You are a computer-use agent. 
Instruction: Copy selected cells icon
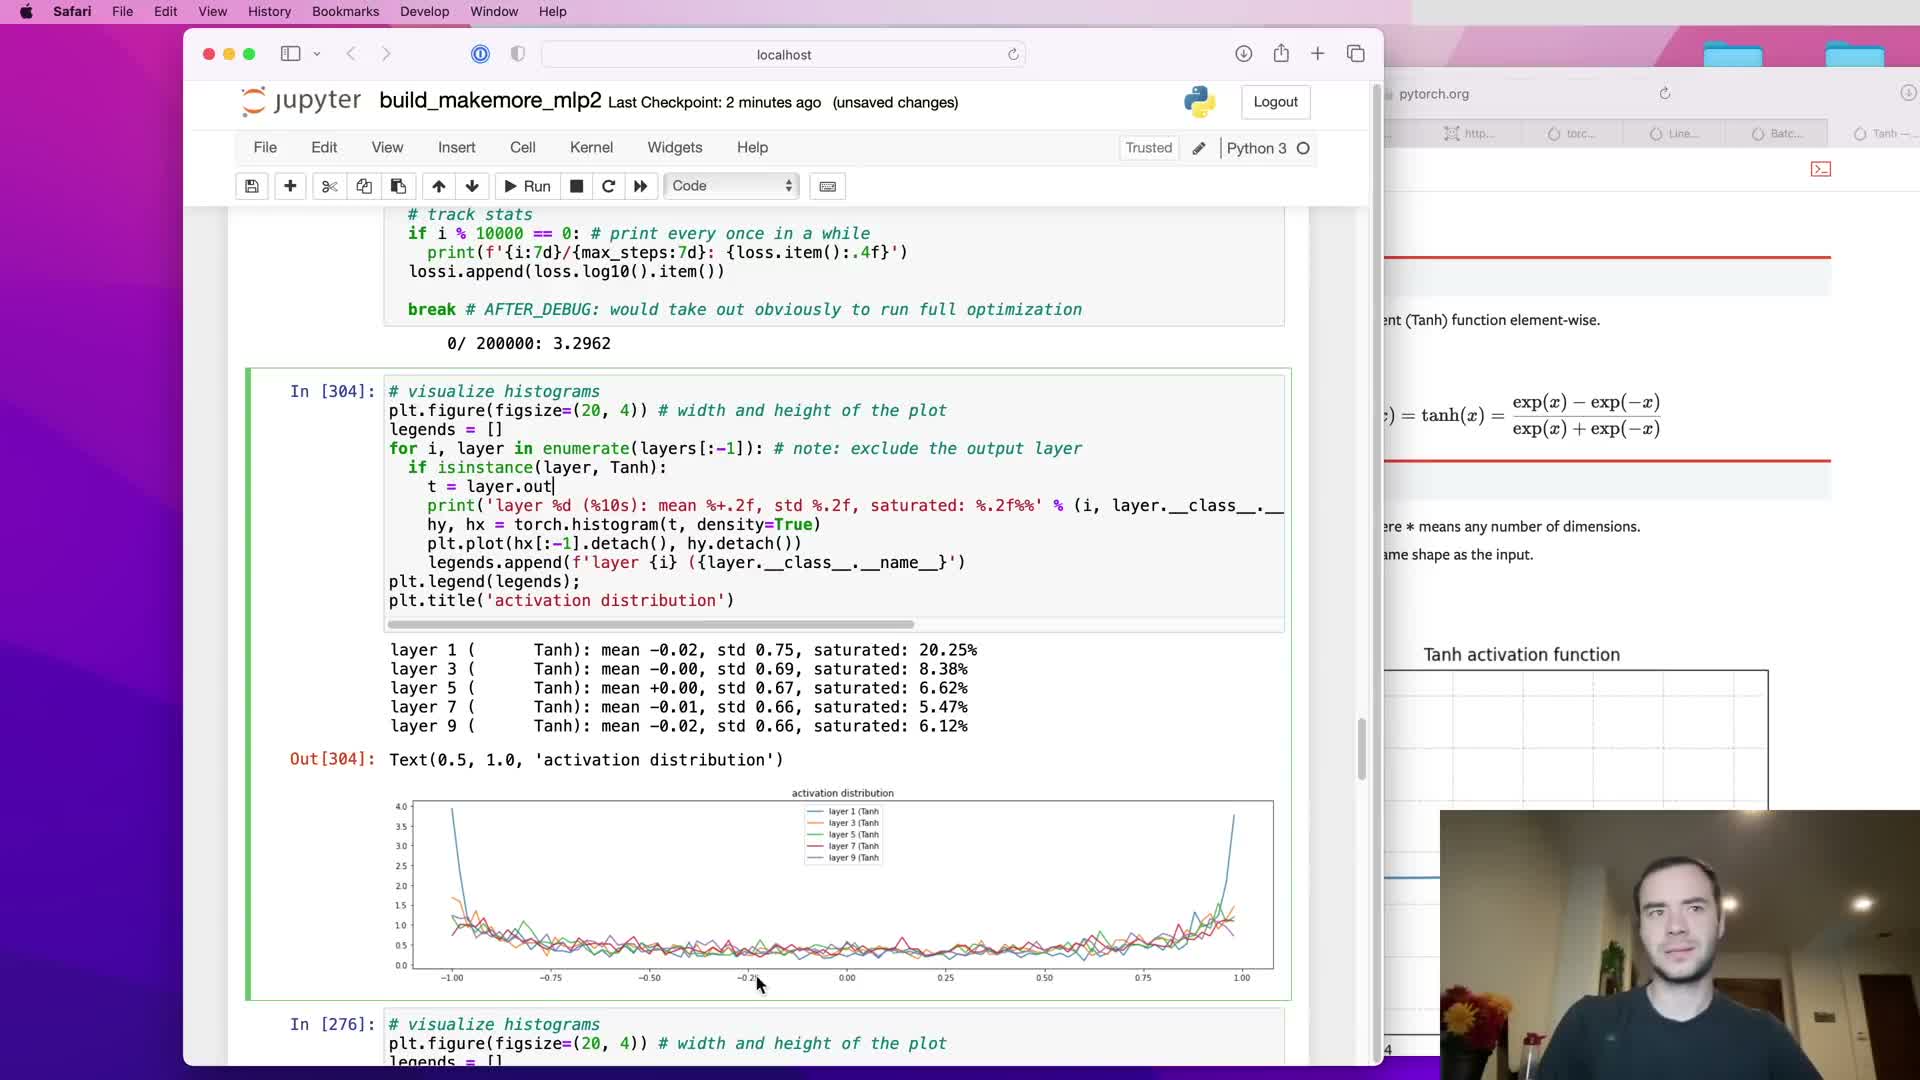click(x=364, y=186)
